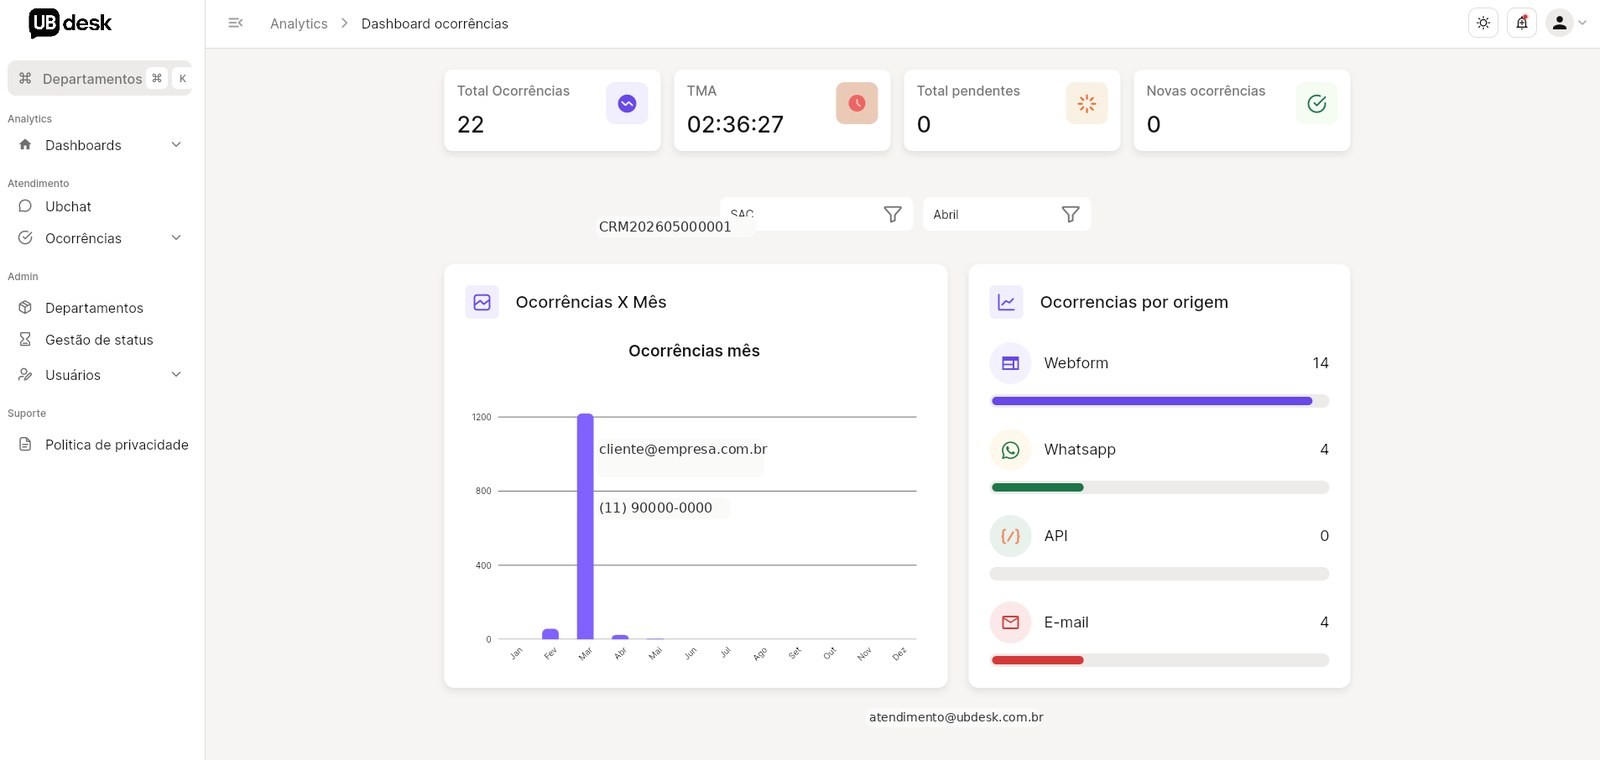
Task: Expand the Ocorrências chevron
Action: coord(176,238)
